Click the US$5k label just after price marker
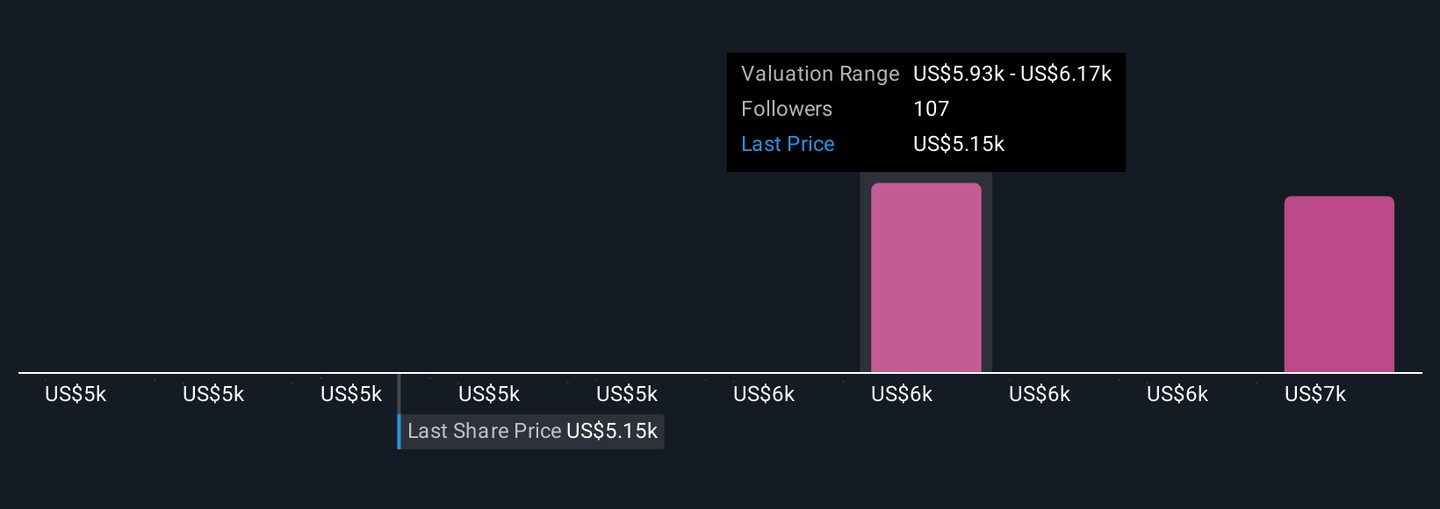The image size is (1440, 509). [x=489, y=394]
